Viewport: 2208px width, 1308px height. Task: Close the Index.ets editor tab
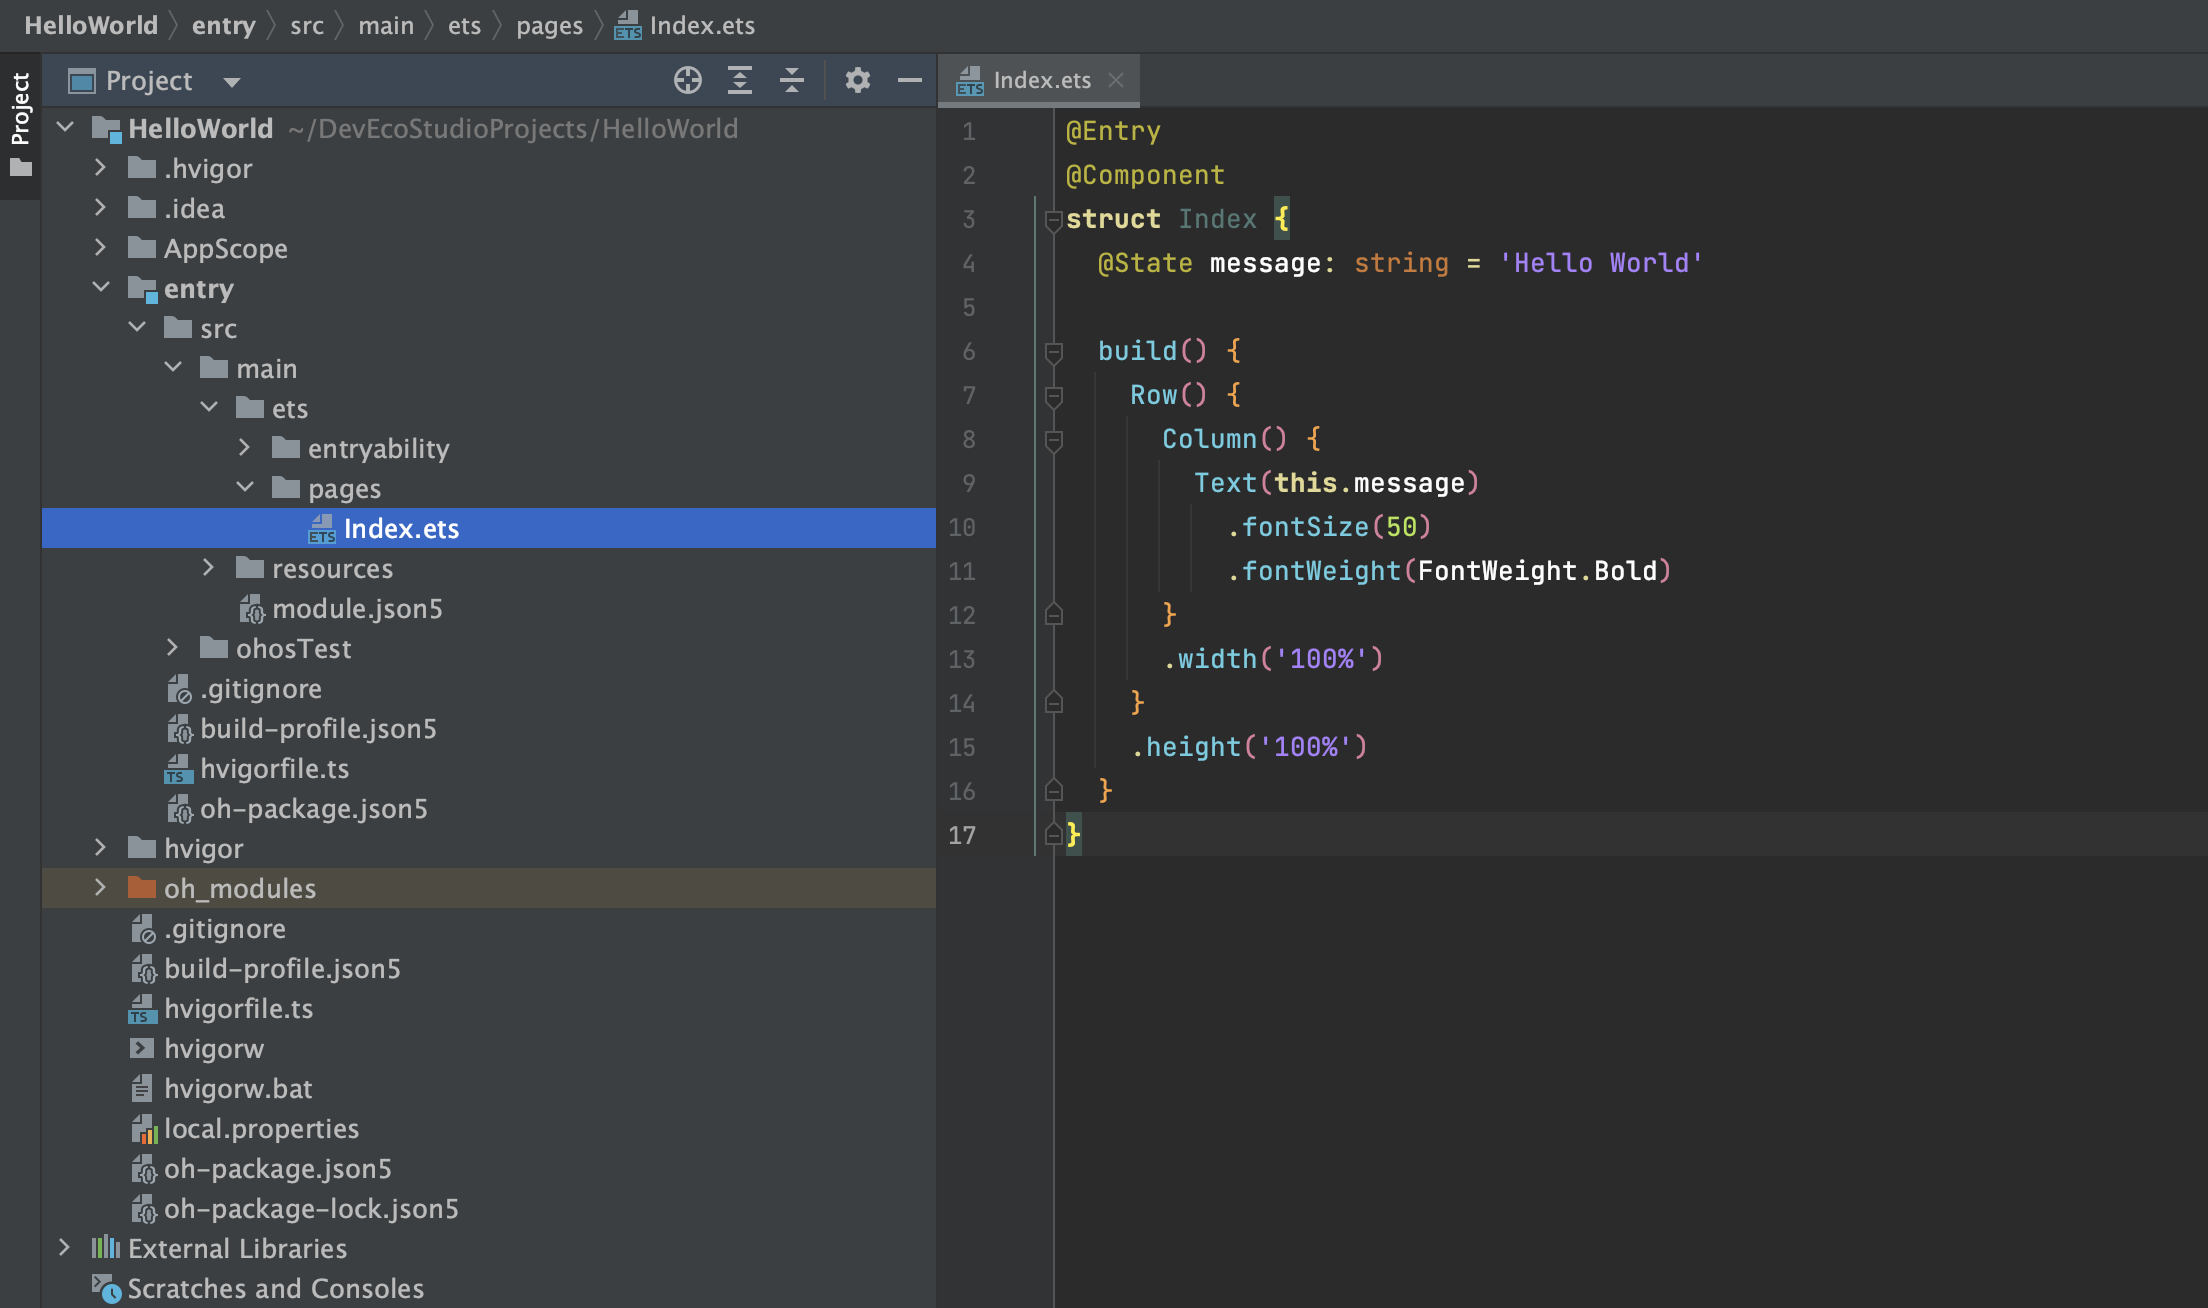click(x=1116, y=80)
